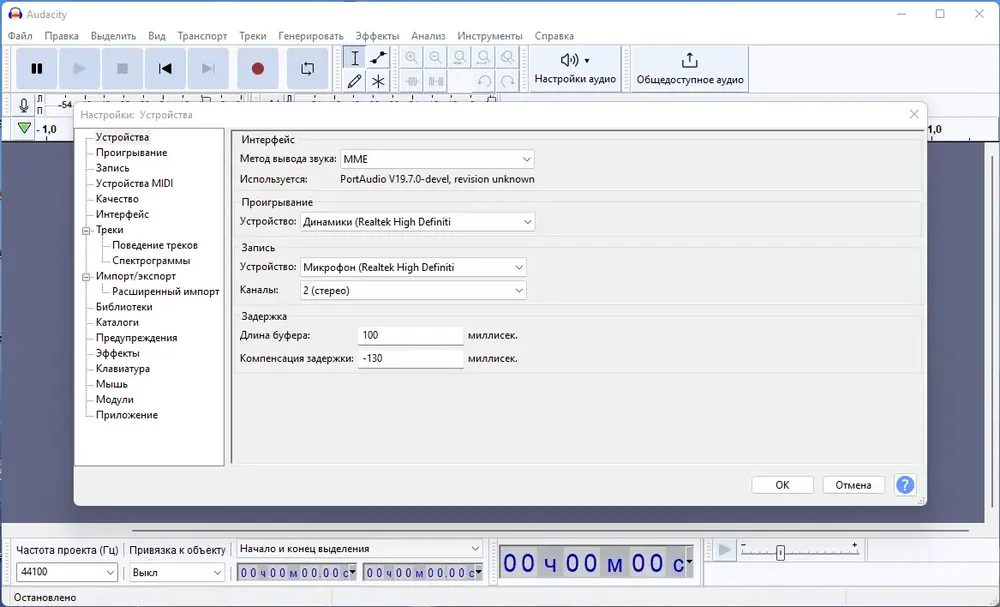Select Клавиатура in the settings tree
1000x607 pixels.
click(122, 369)
